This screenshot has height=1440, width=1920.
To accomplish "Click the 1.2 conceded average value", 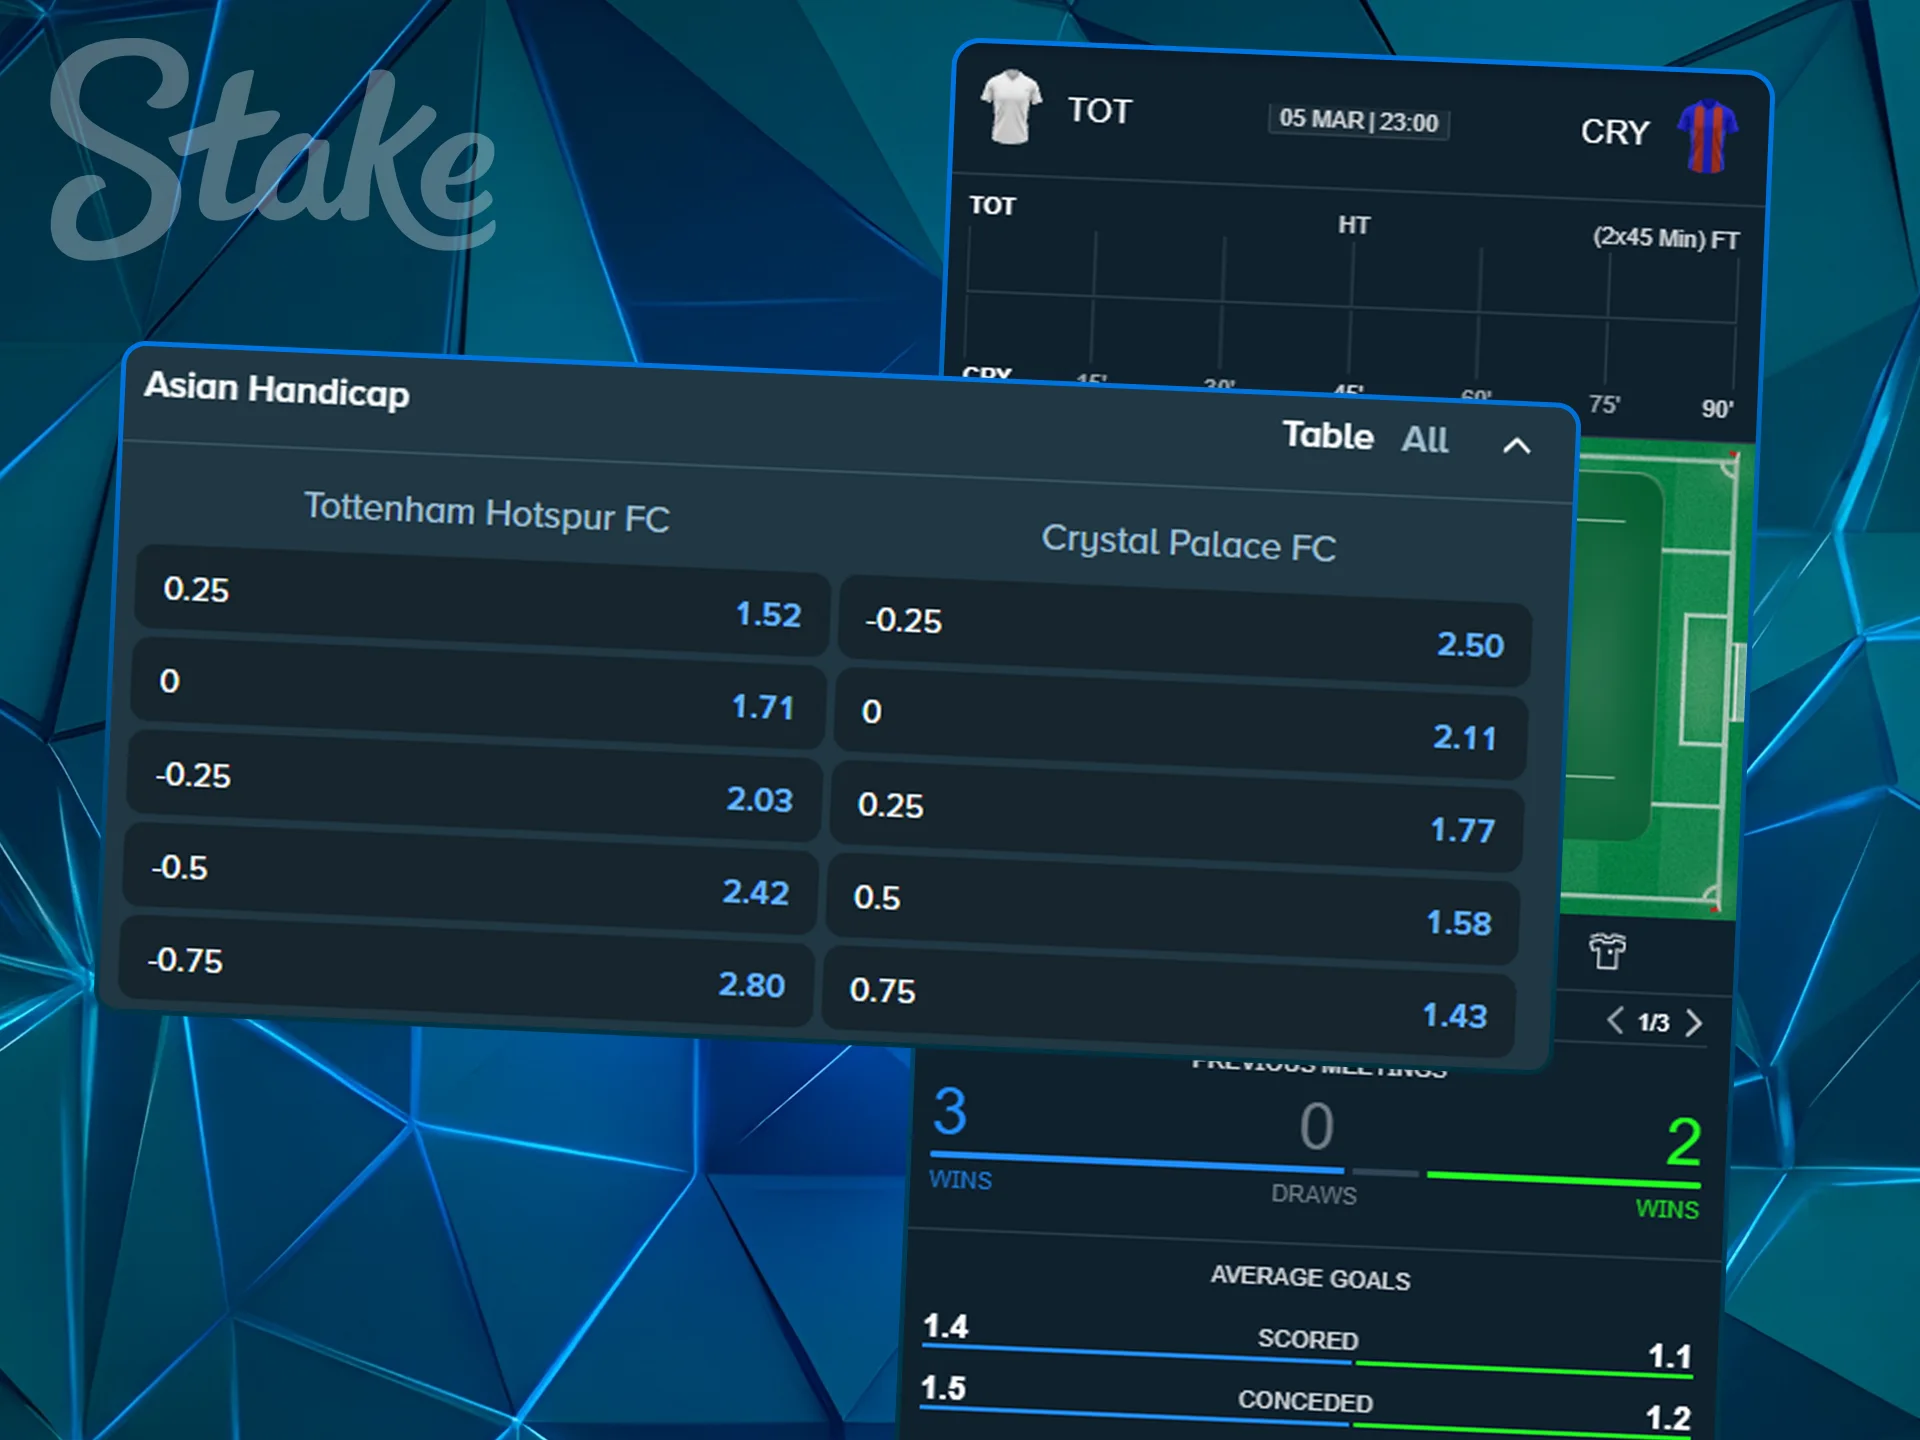I will pyautogui.click(x=1668, y=1418).
